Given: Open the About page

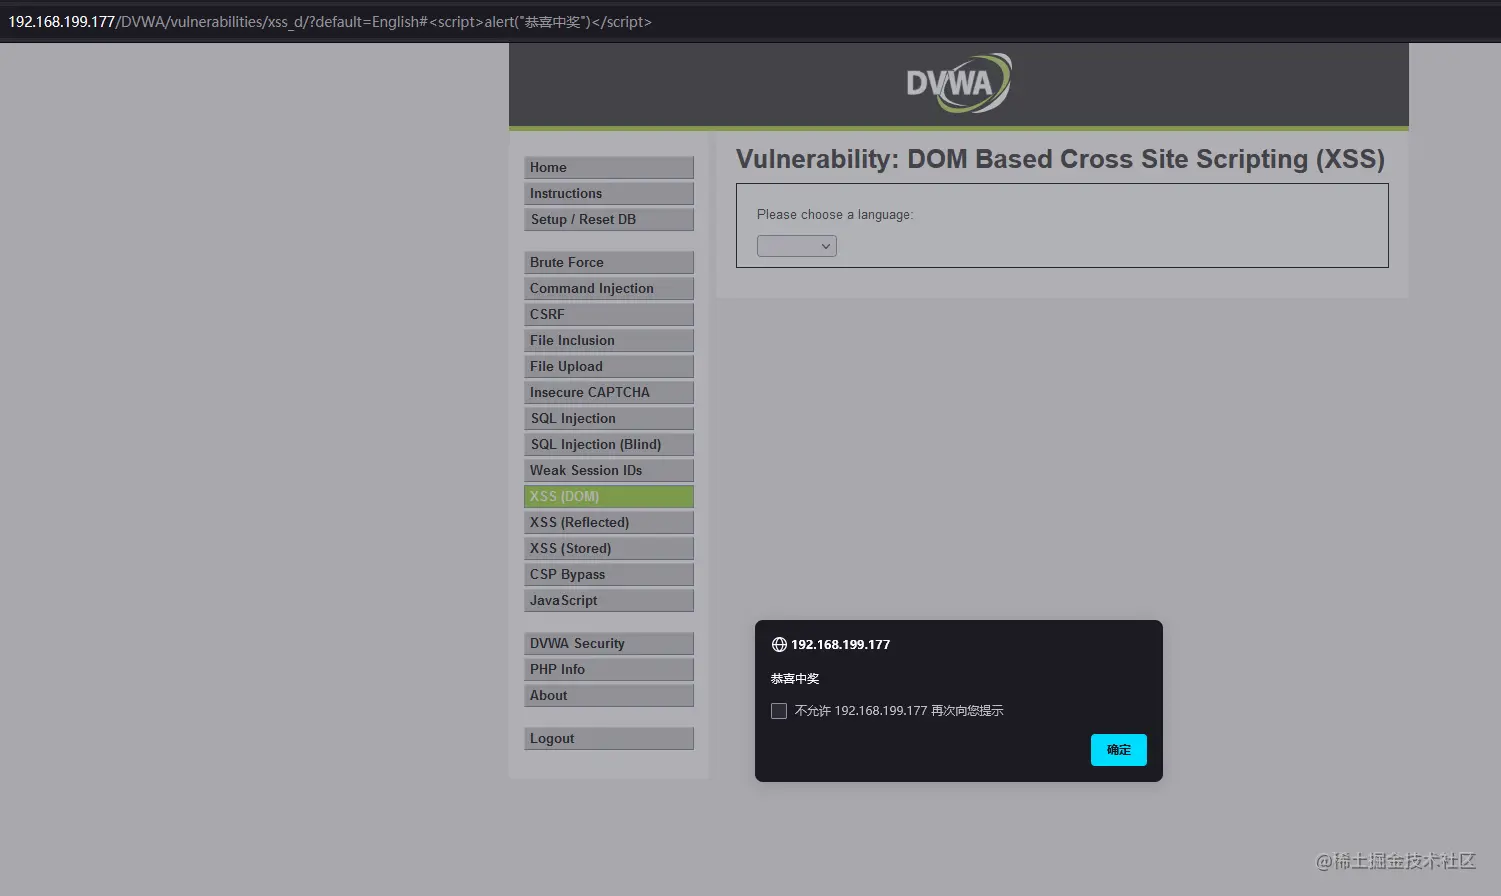Looking at the screenshot, I should click(609, 695).
